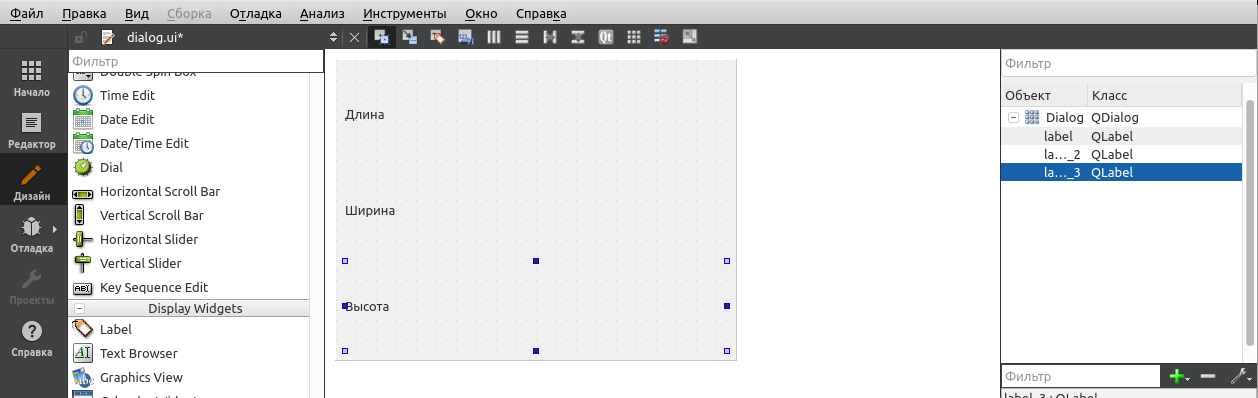This screenshot has width=1258, height=398.
Task: Open the Правка menu
Action: [x=84, y=13]
